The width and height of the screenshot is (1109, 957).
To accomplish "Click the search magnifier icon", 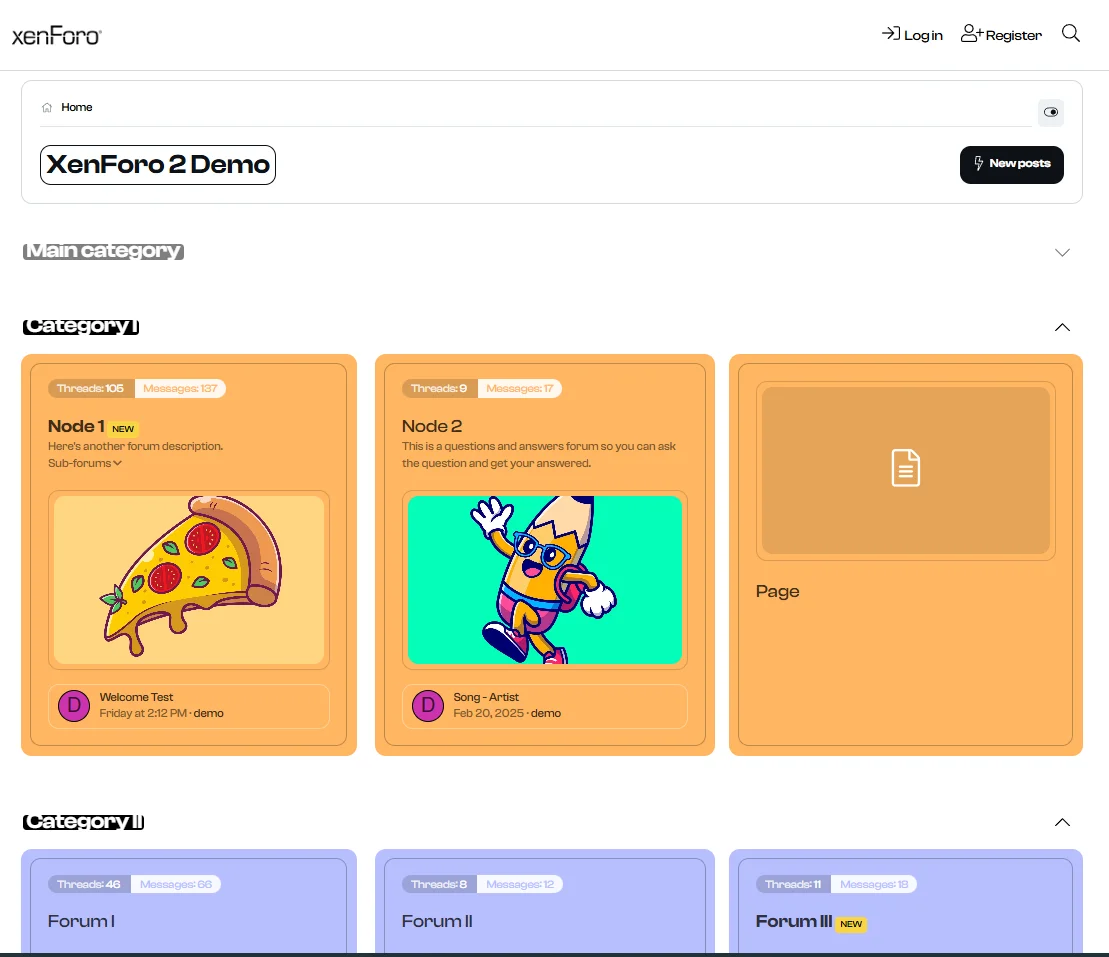I will click(1070, 34).
